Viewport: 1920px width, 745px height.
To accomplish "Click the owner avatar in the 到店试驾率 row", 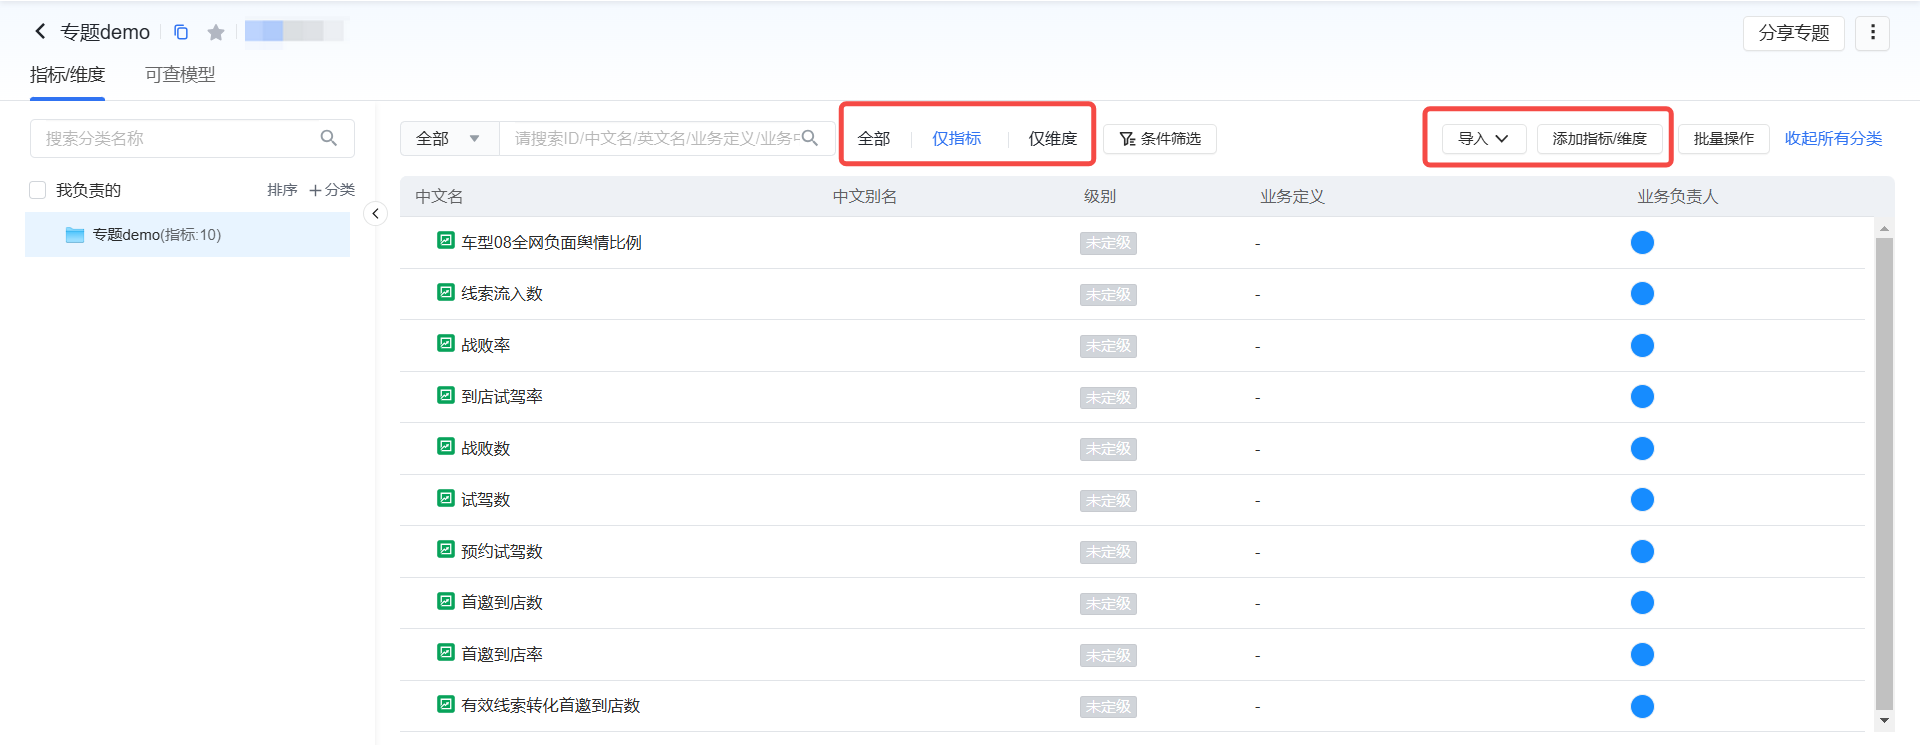I will click(1642, 396).
